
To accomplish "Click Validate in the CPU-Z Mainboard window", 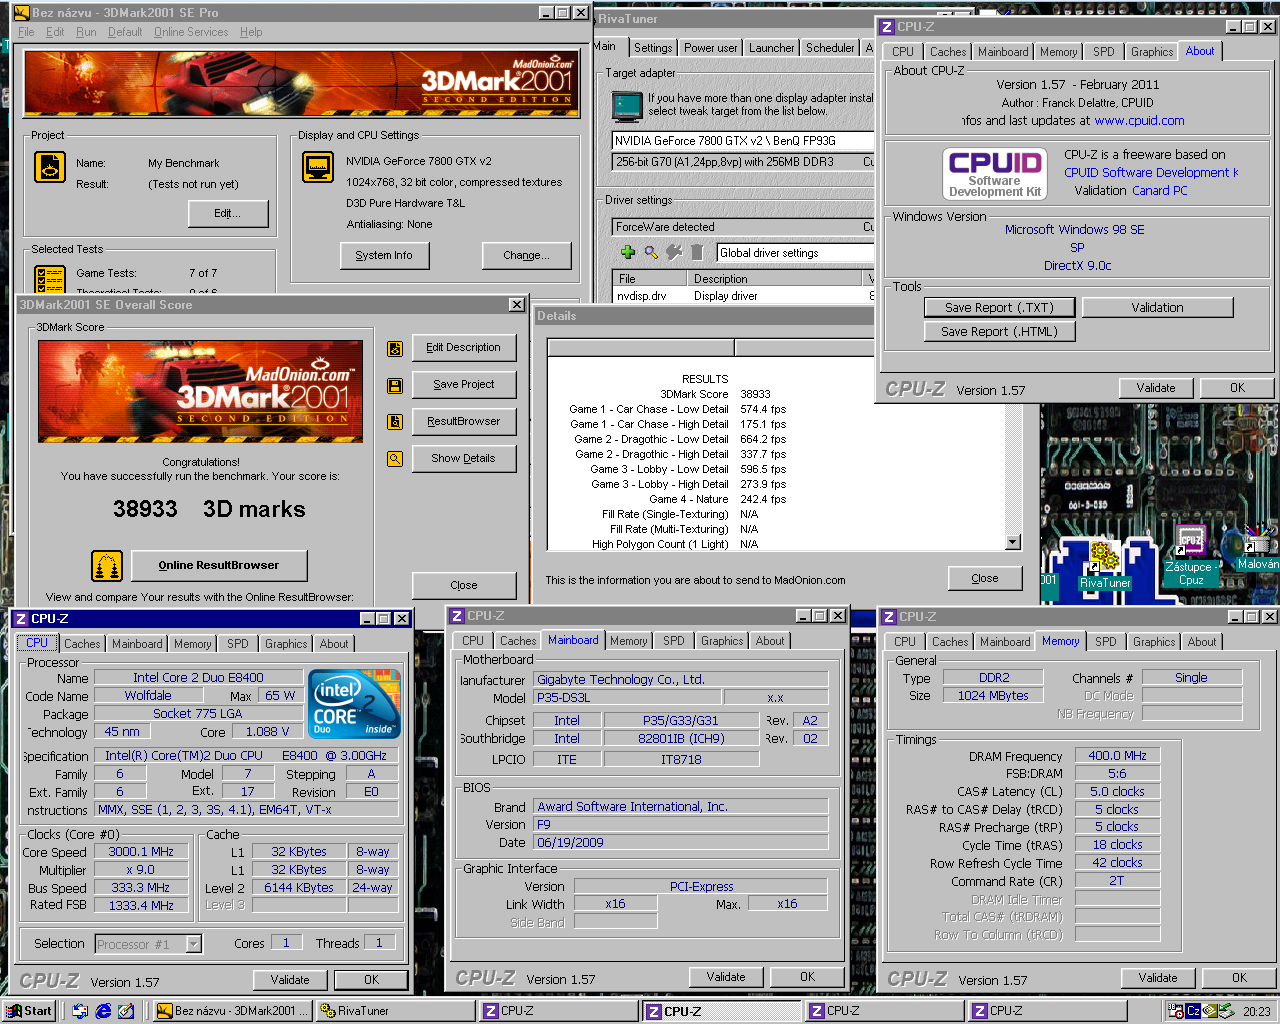I will 726,977.
